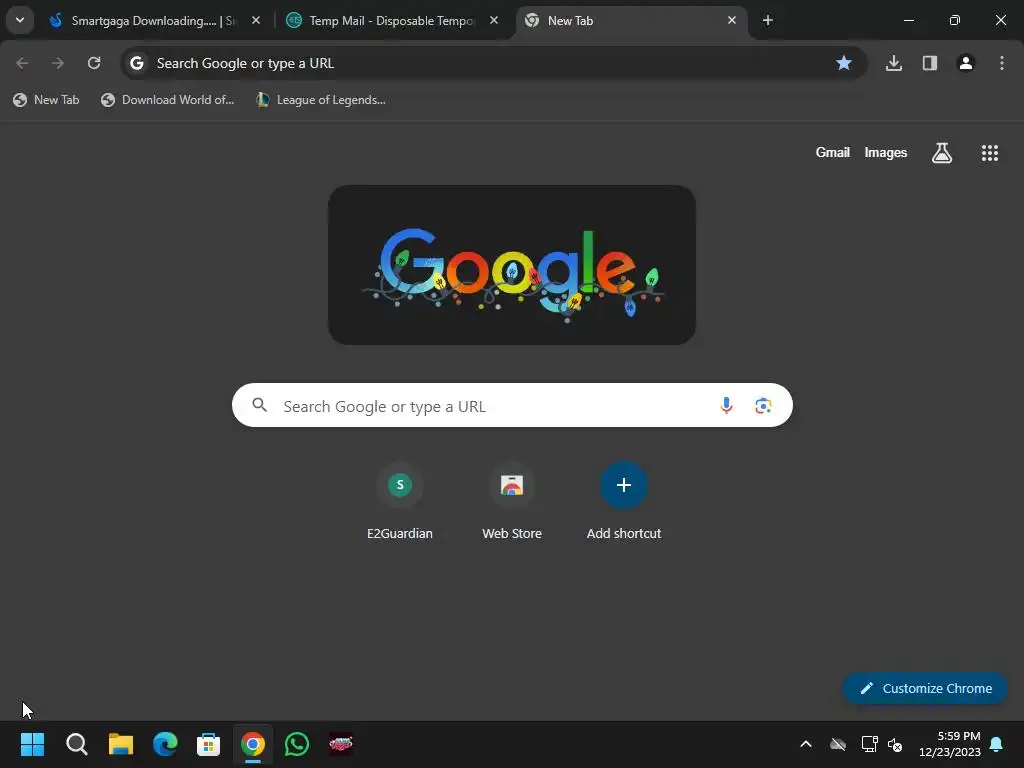Viewport: 1024px width, 768px height.
Task: Open the New Tab bookmark
Action: pyautogui.click(x=46, y=100)
